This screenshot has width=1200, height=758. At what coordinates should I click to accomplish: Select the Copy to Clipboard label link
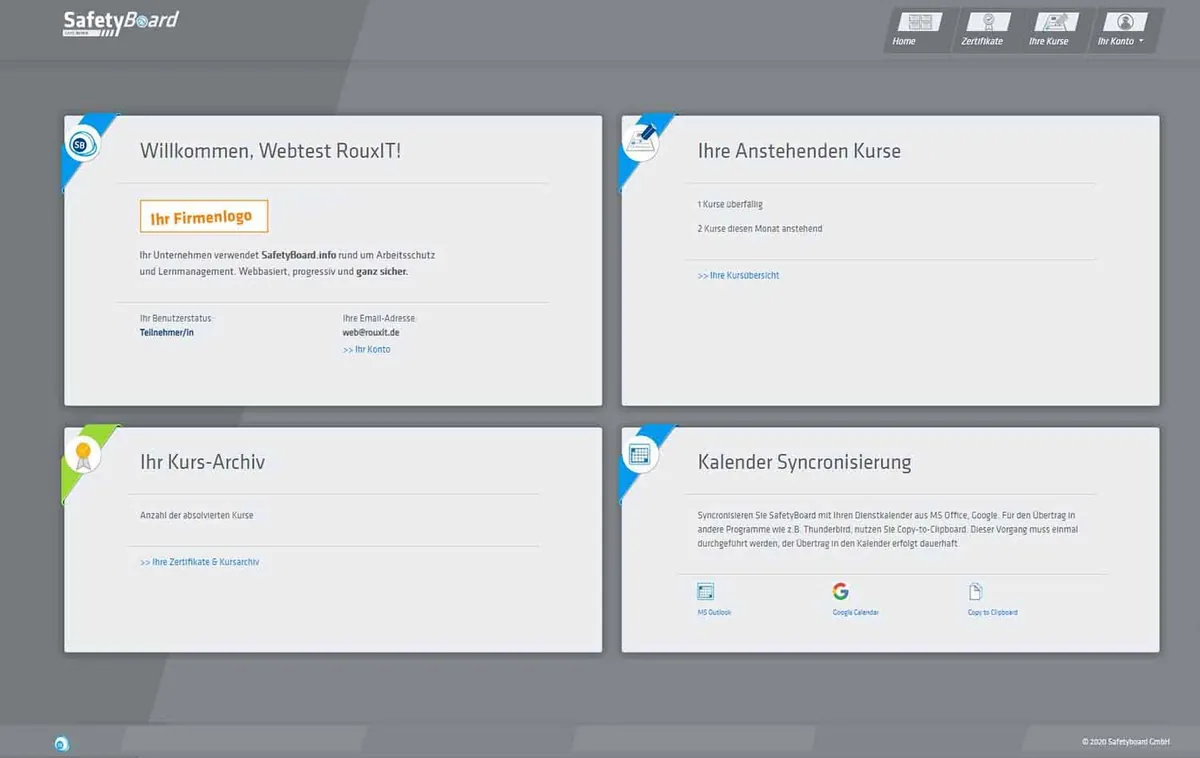993,612
